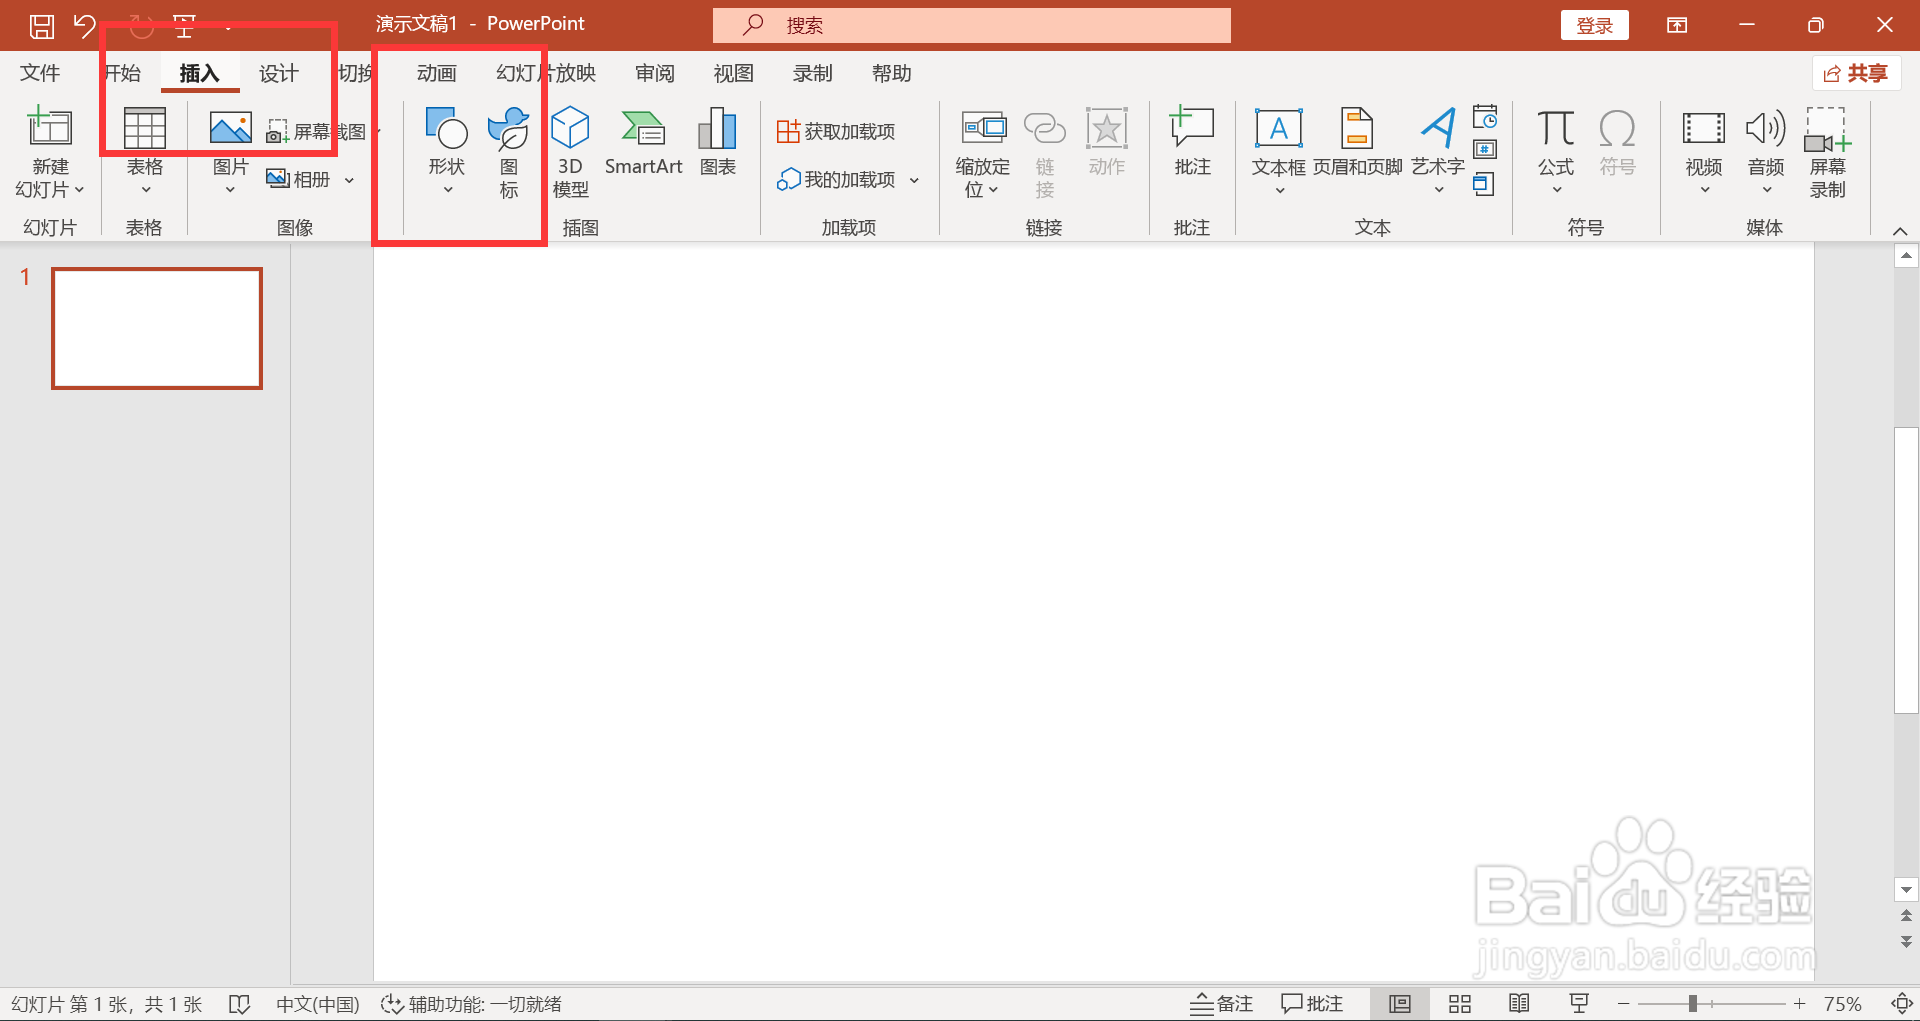
Task: Insert SmartArt graphic
Action: tap(643, 142)
